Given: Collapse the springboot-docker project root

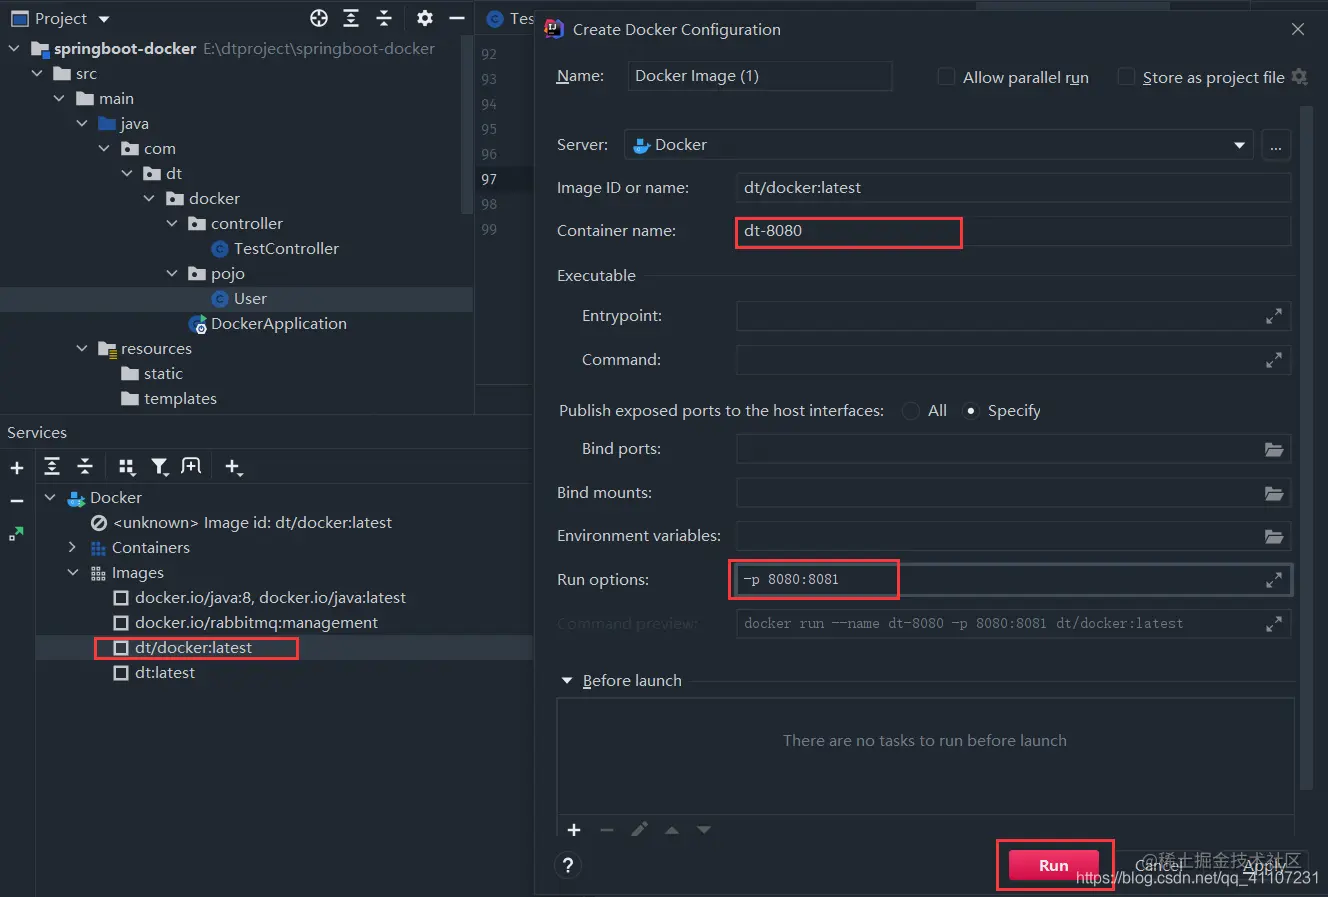Looking at the screenshot, I should (x=15, y=49).
